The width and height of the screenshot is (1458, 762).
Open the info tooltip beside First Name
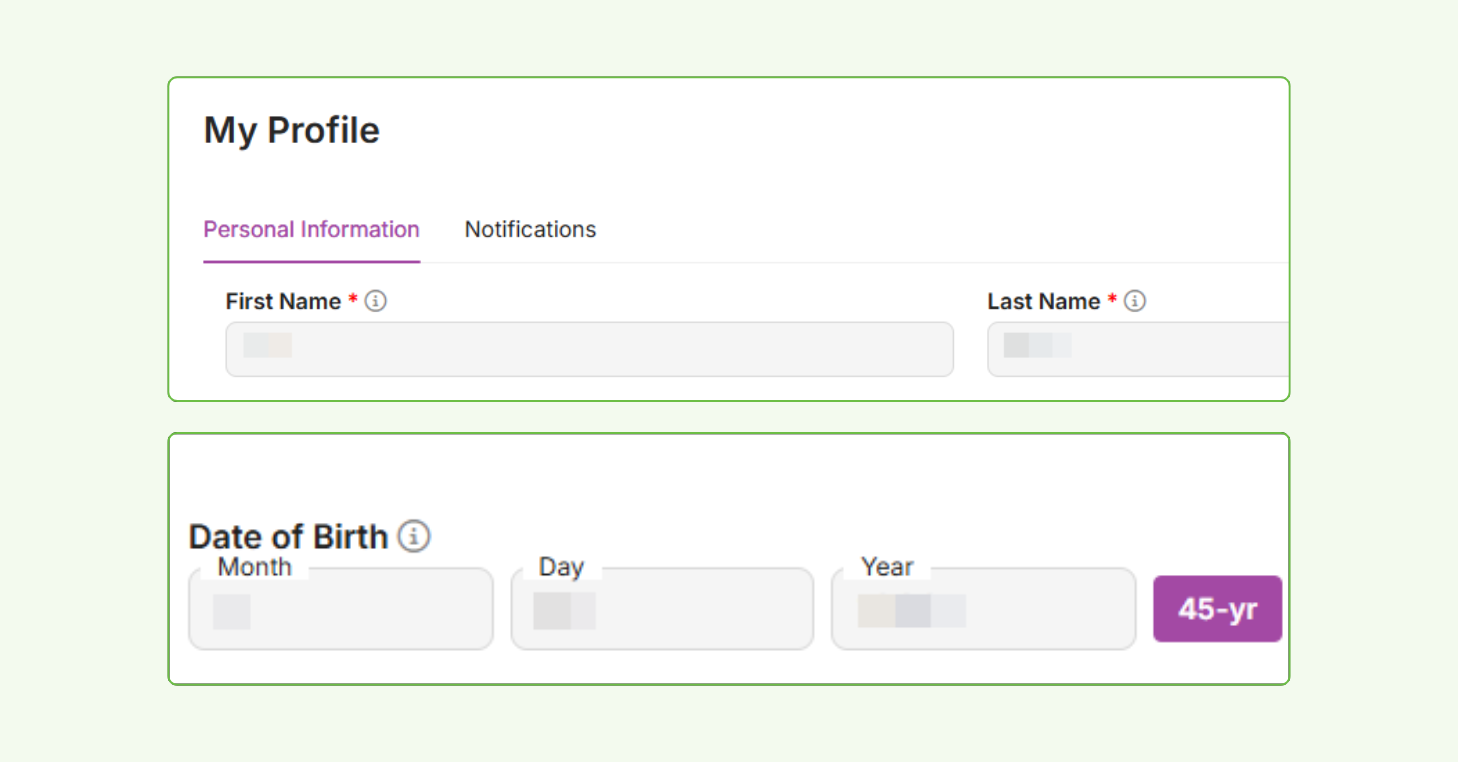coord(376,300)
